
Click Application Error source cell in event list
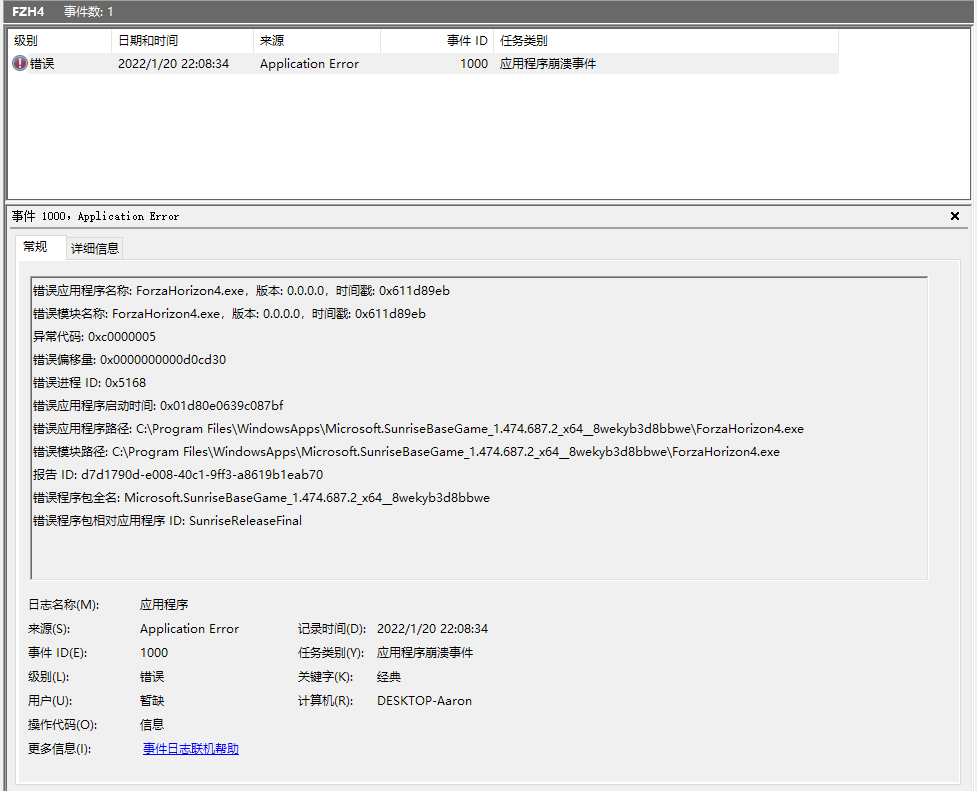[309, 64]
